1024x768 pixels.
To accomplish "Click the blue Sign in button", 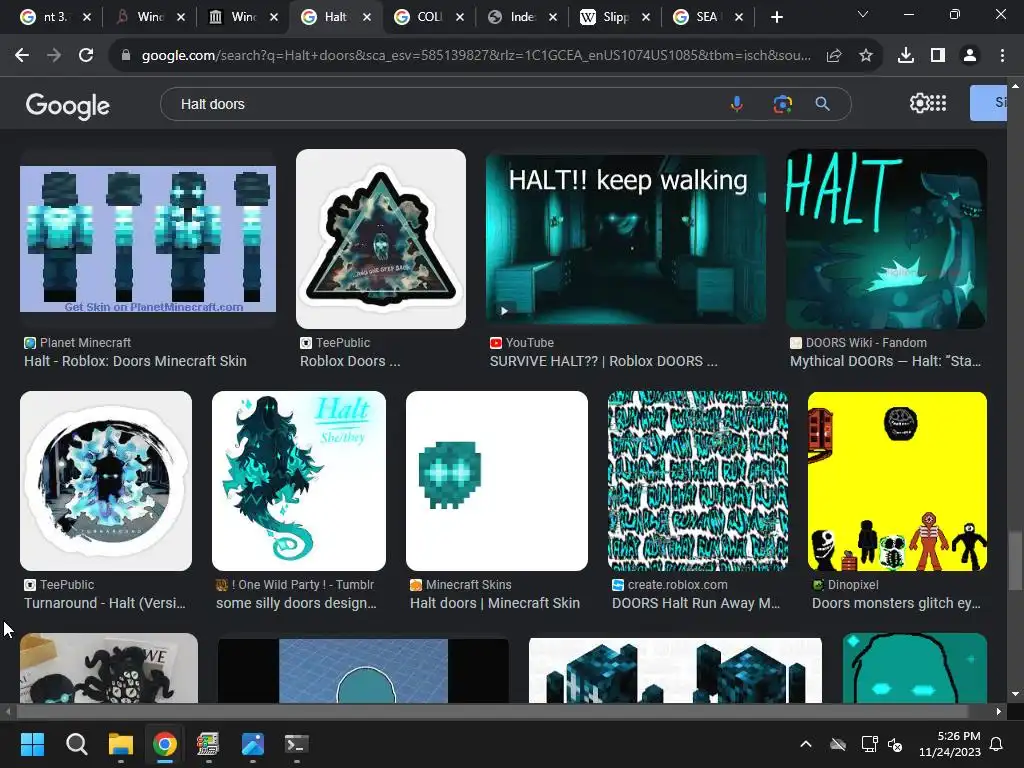I will 988,103.
